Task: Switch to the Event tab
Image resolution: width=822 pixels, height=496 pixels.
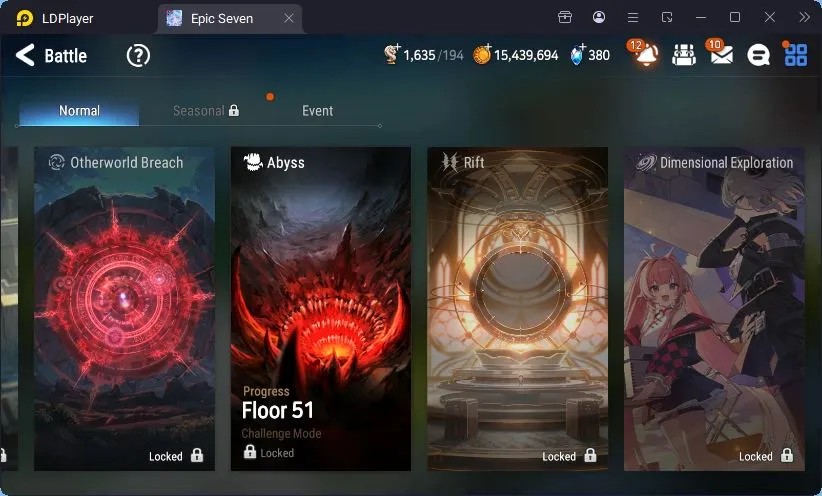Action: click(x=317, y=111)
